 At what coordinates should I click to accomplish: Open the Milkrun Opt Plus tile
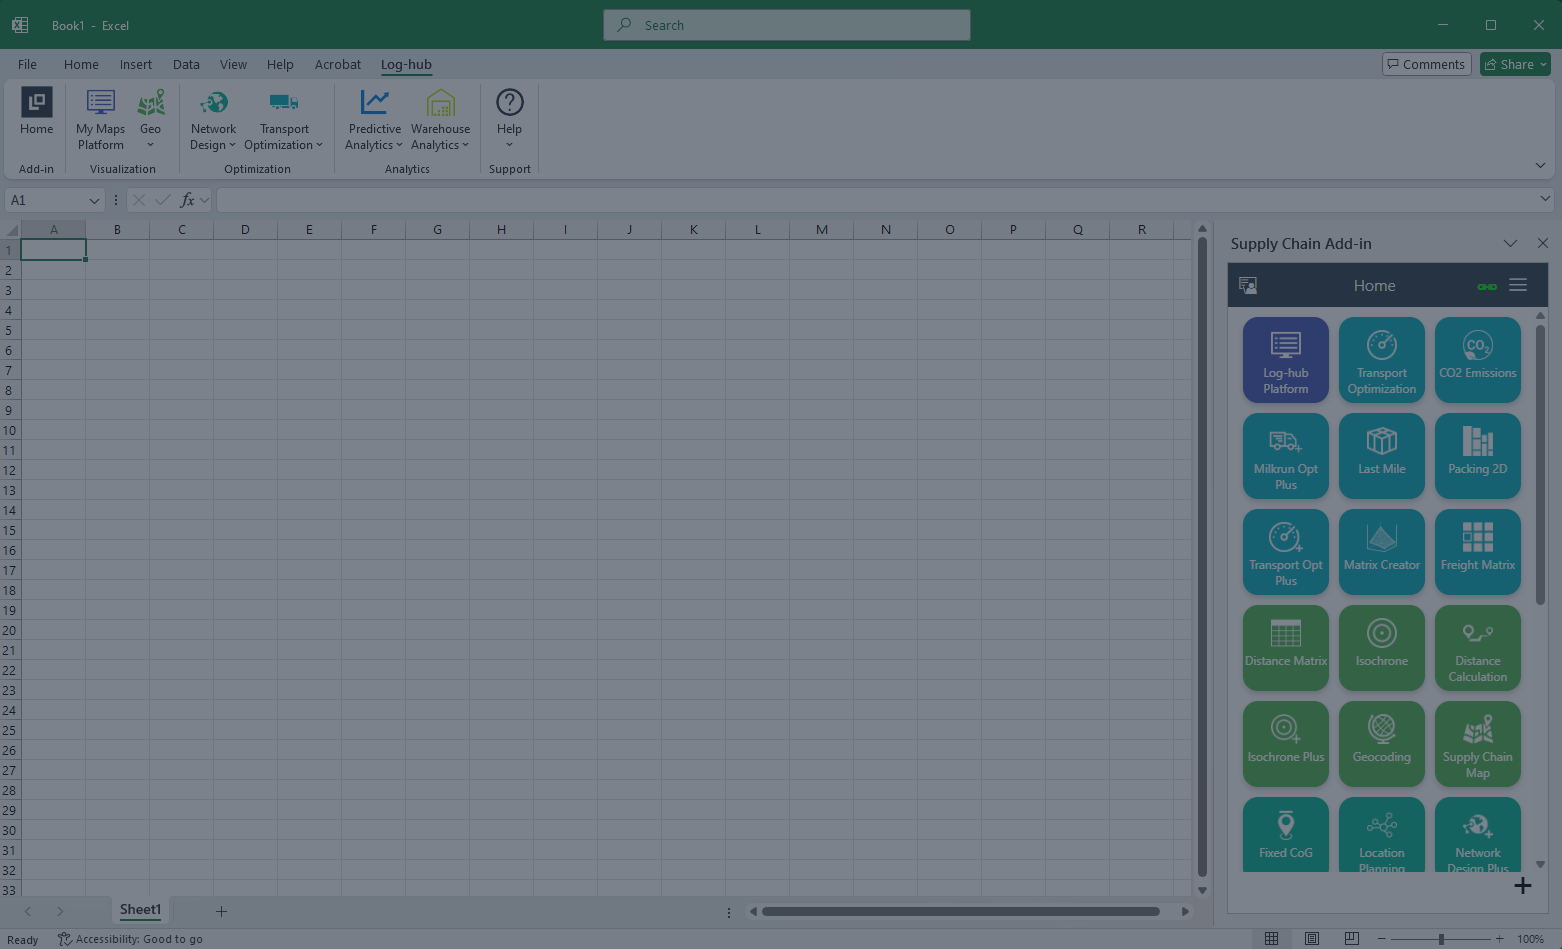(x=1286, y=456)
